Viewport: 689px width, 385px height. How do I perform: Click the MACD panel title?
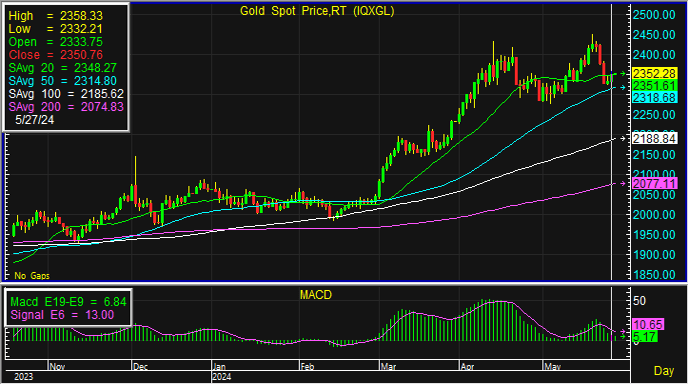point(315,295)
